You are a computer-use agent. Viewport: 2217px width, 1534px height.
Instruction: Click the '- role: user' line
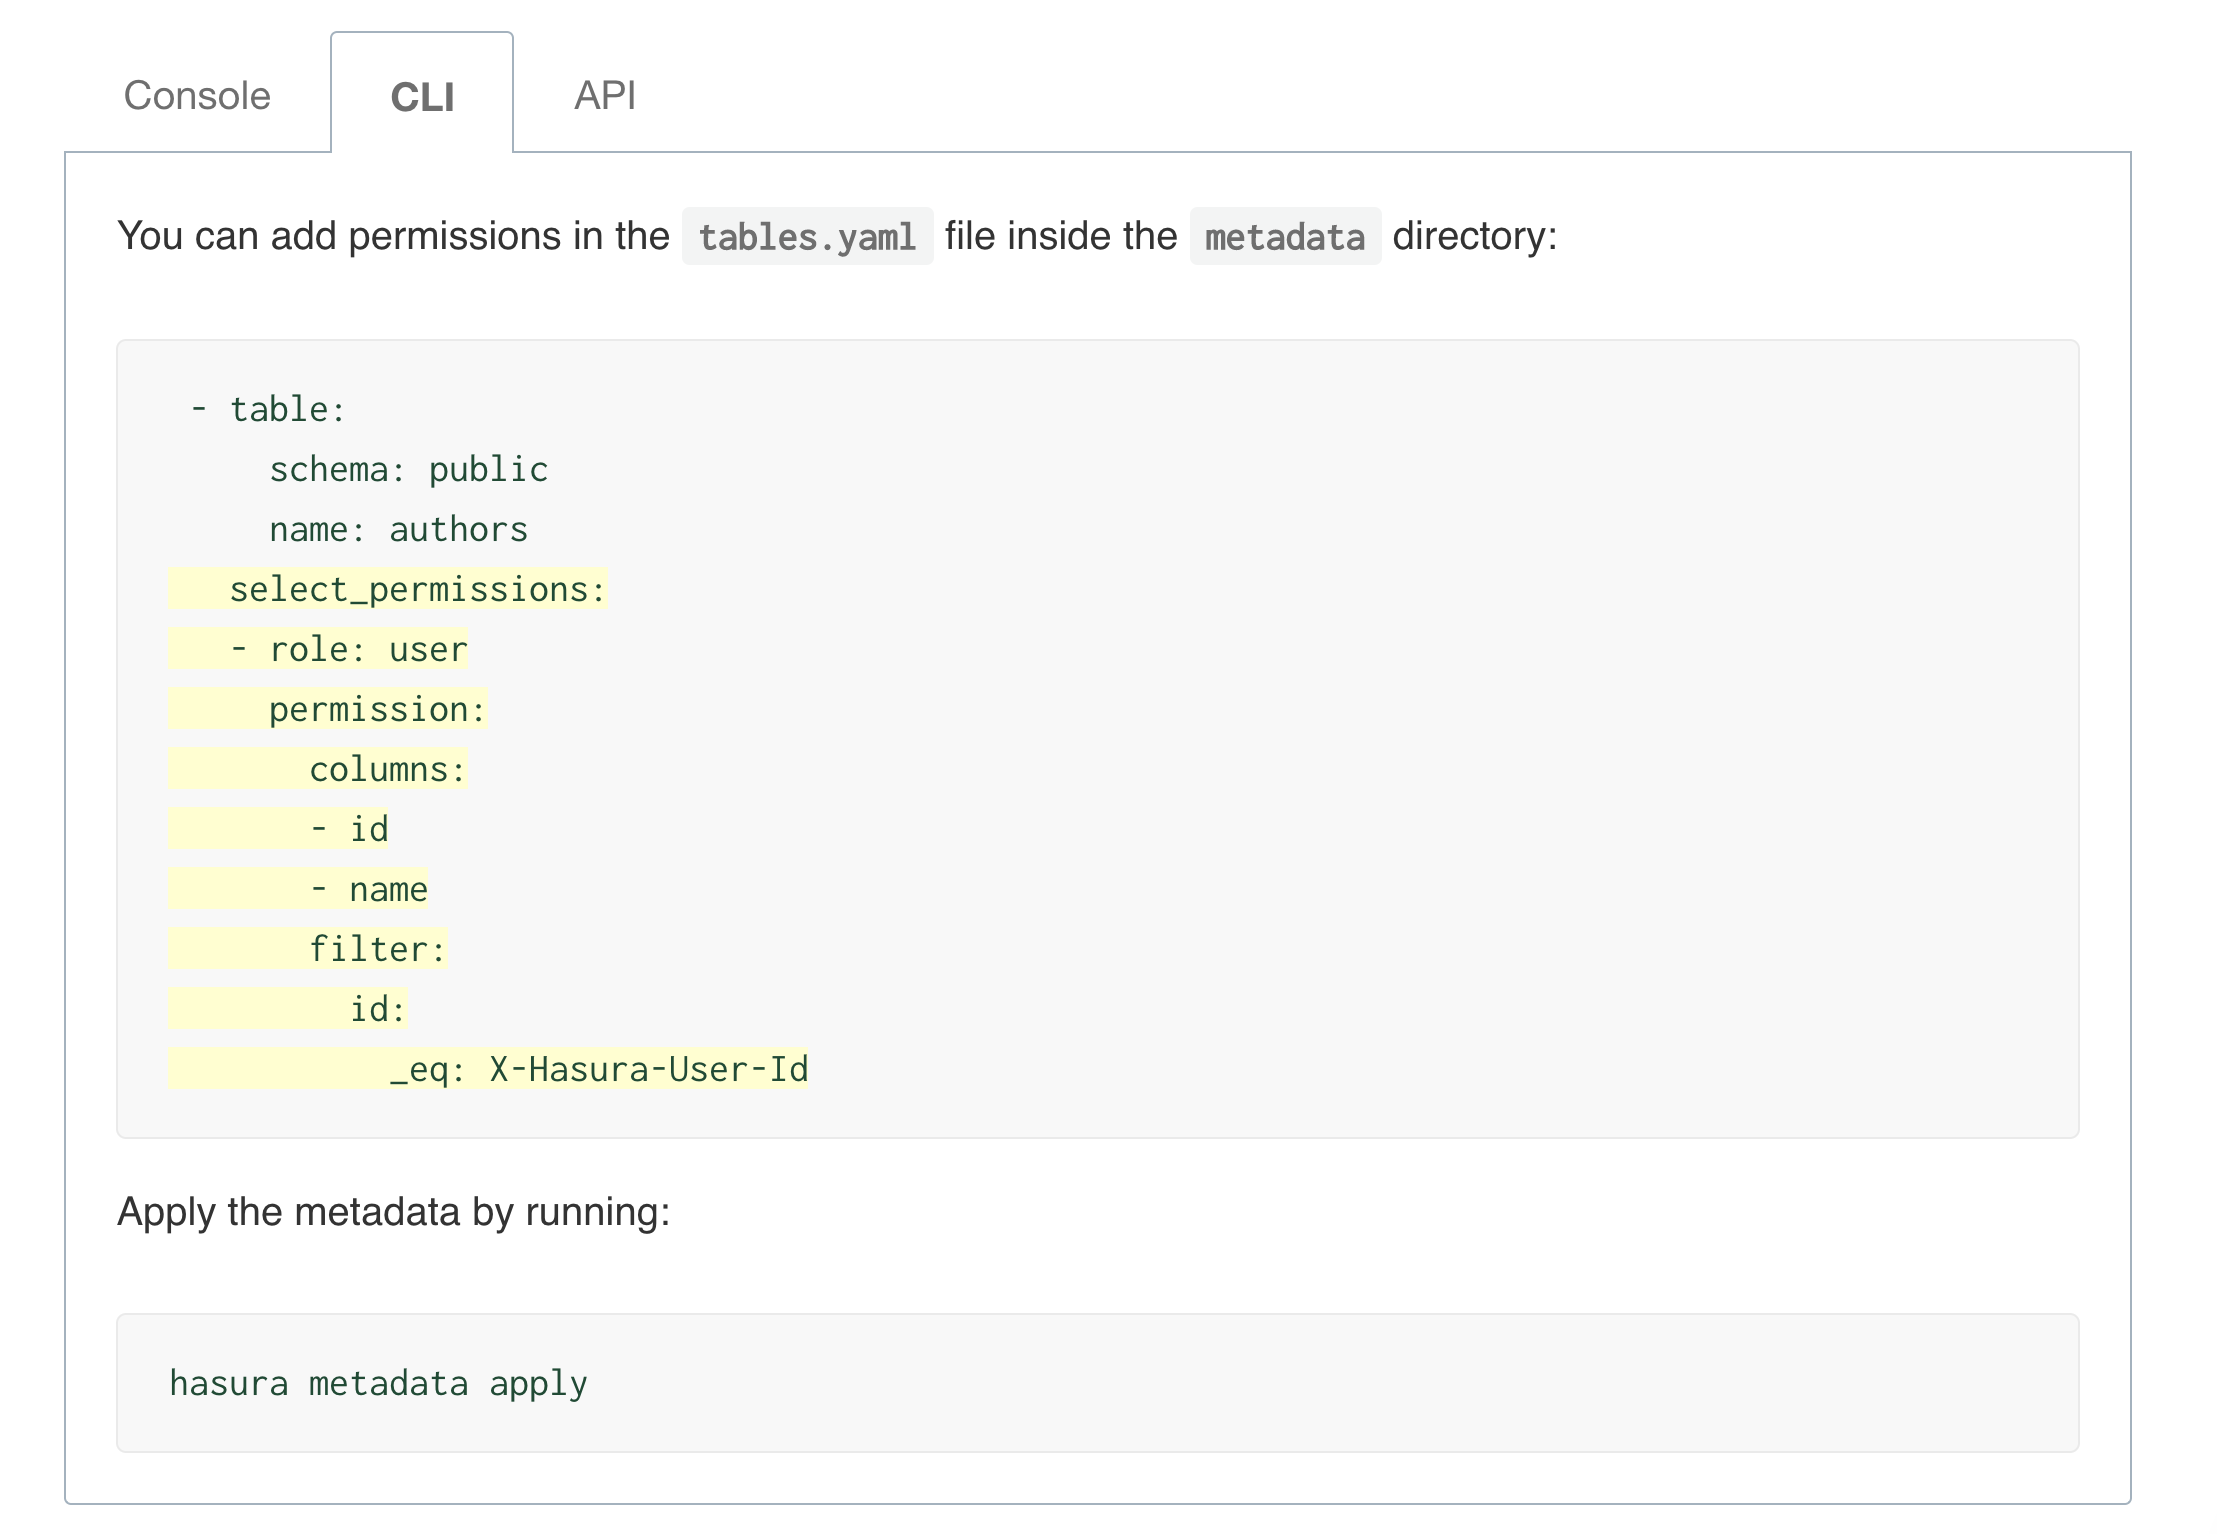(x=318, y=650)
